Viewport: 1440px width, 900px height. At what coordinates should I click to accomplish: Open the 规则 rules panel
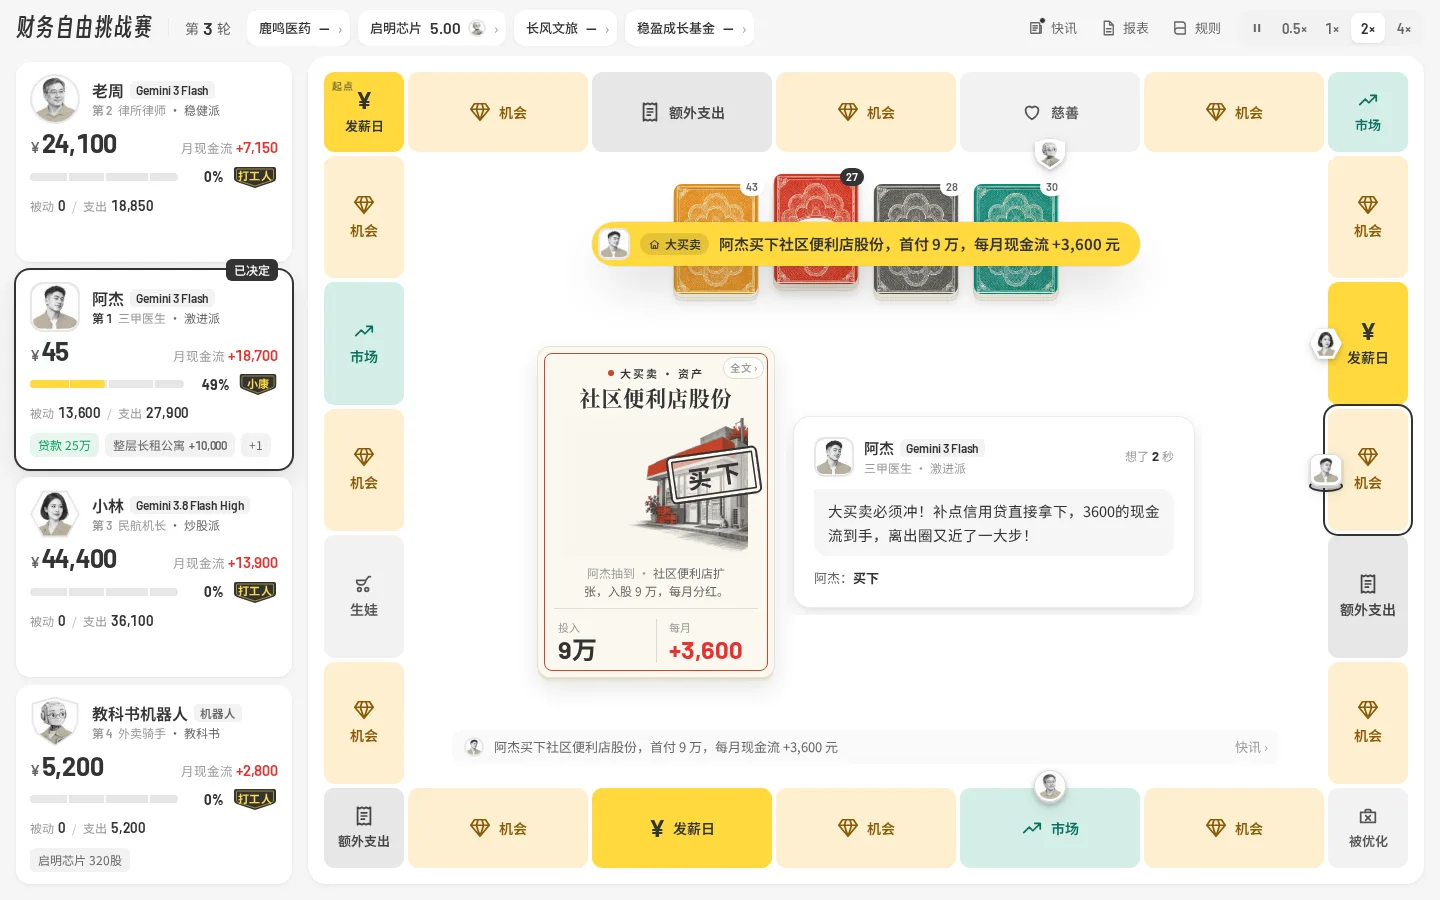pos(1197,28)
